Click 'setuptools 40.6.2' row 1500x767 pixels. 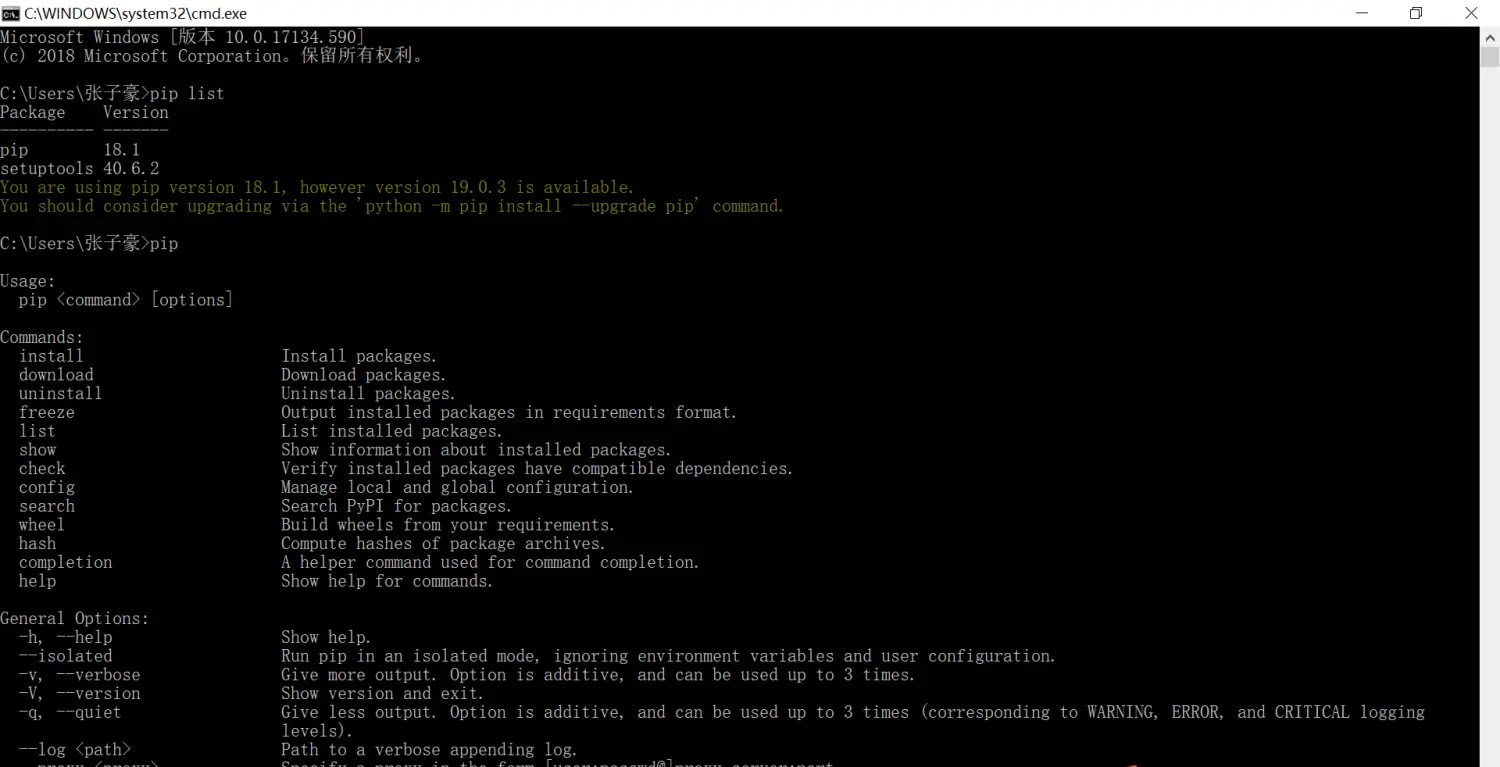point(80,168)
